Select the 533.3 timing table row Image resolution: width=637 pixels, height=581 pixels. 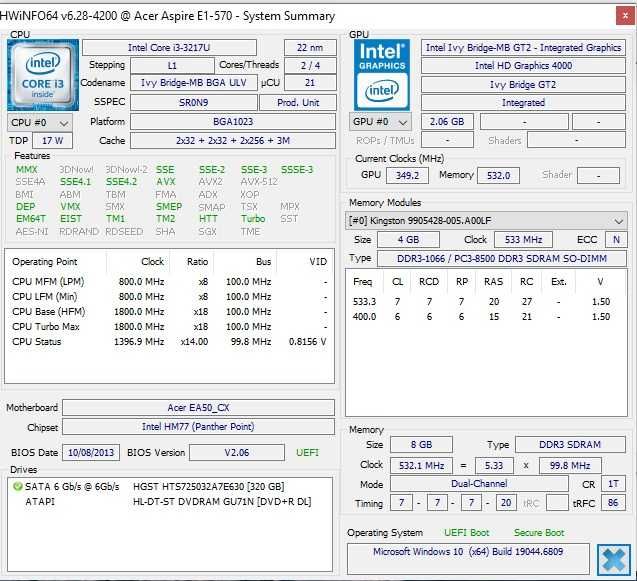[486, 301]
